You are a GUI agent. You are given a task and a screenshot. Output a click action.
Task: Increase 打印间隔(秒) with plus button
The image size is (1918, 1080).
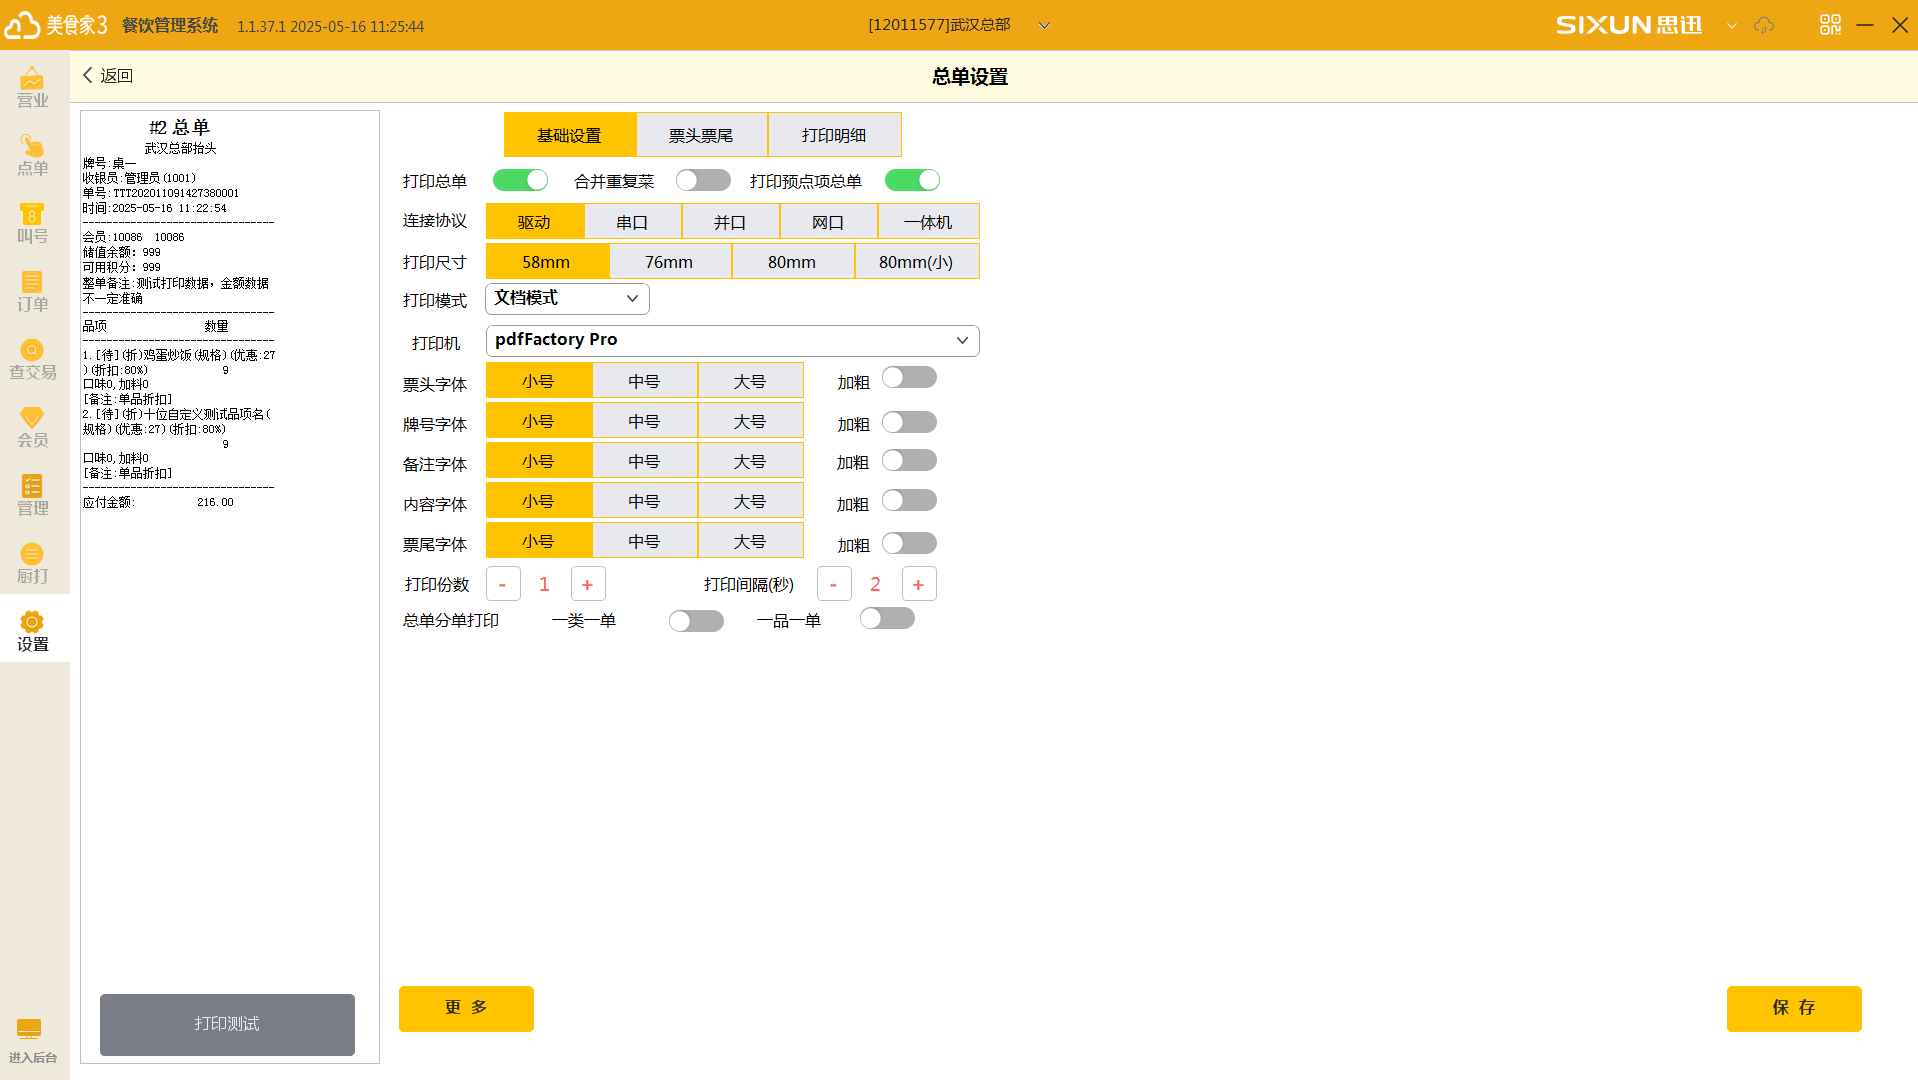point(919,584)
